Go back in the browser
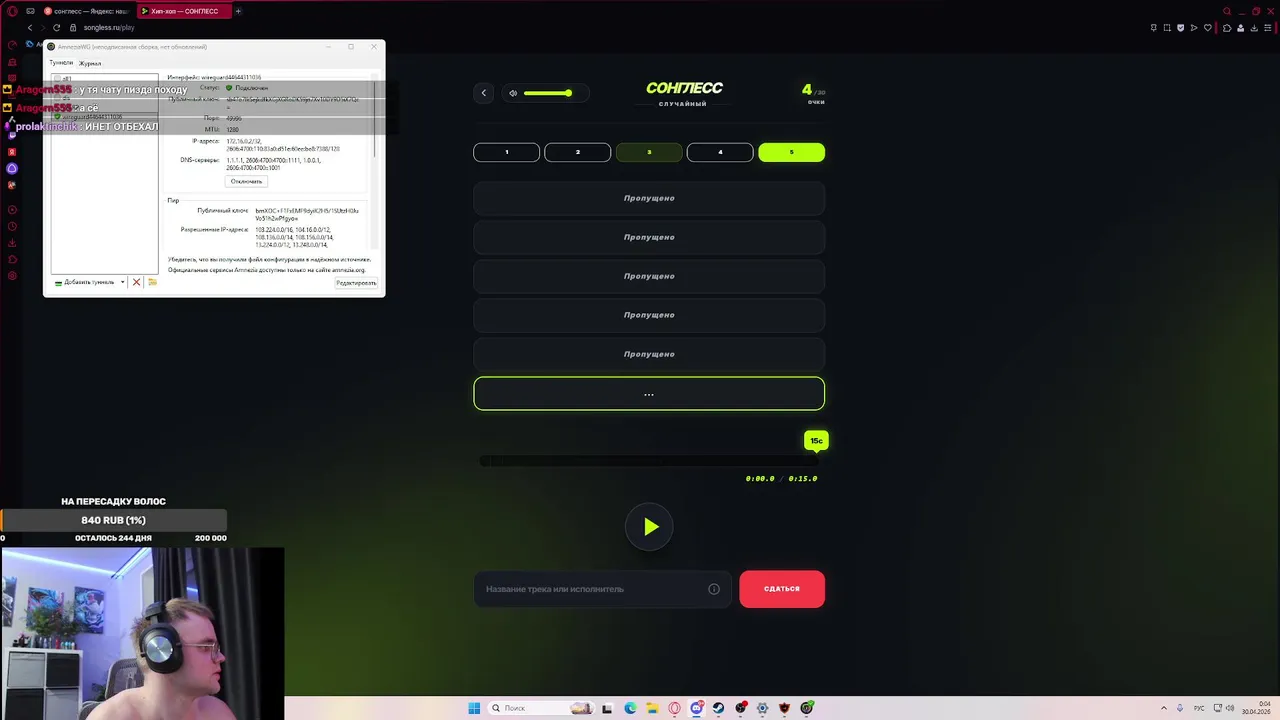 point(30,28)
